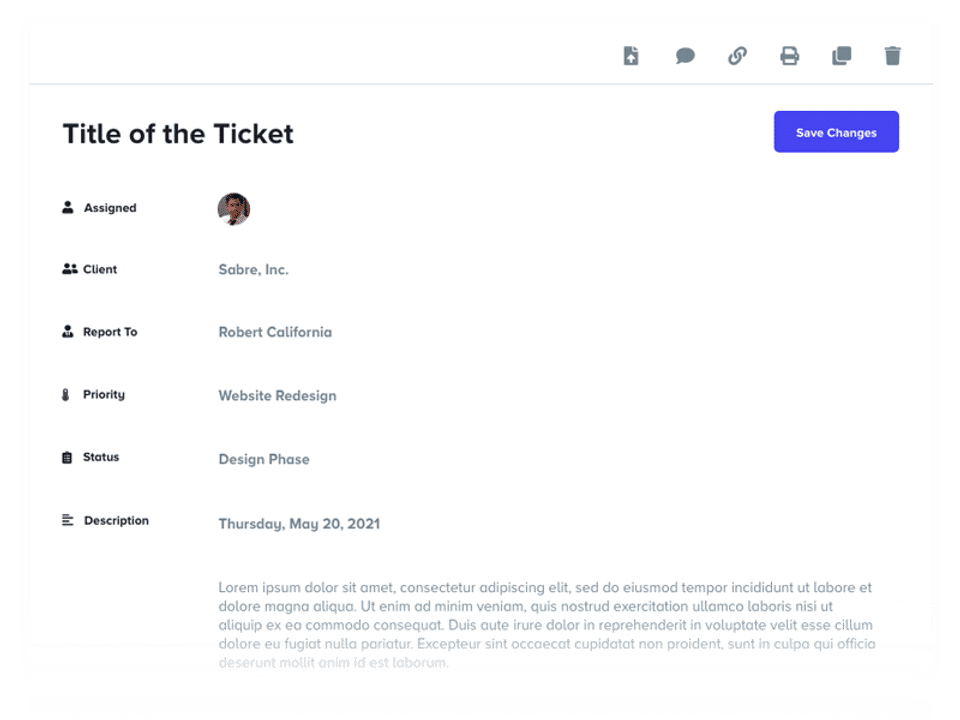Delete the ticket via trash icon
Screen dimensions: 960x720
coord(893,56)
